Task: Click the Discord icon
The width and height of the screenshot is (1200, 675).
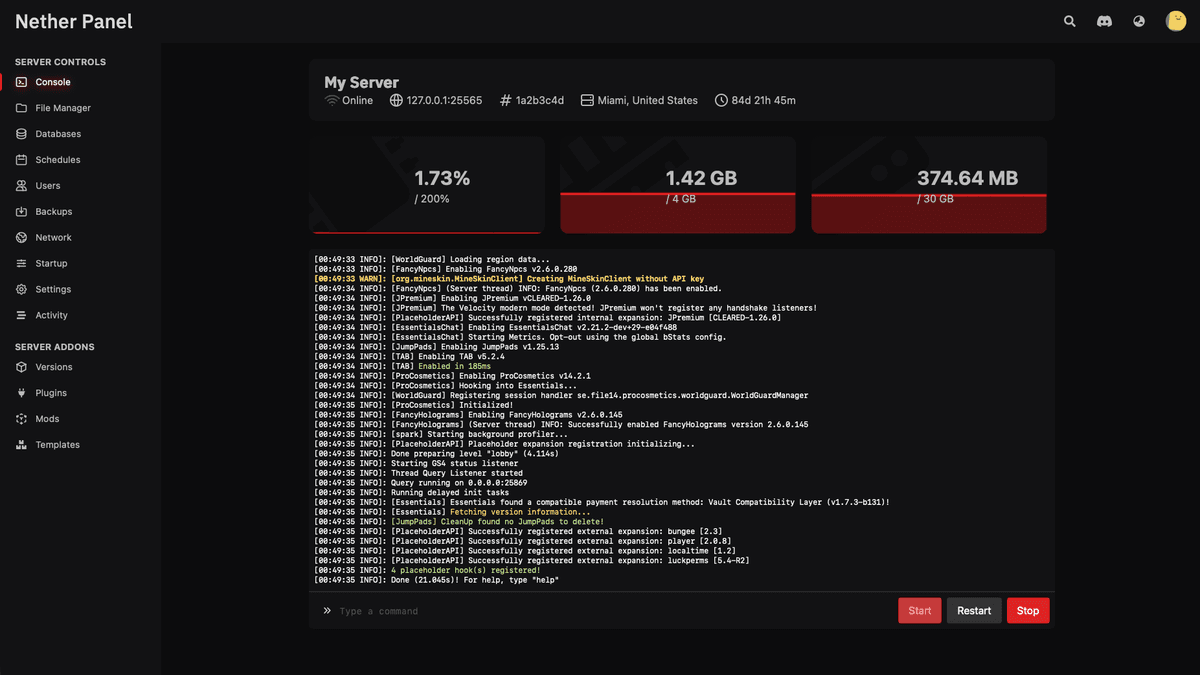Action: point(1104,20)
